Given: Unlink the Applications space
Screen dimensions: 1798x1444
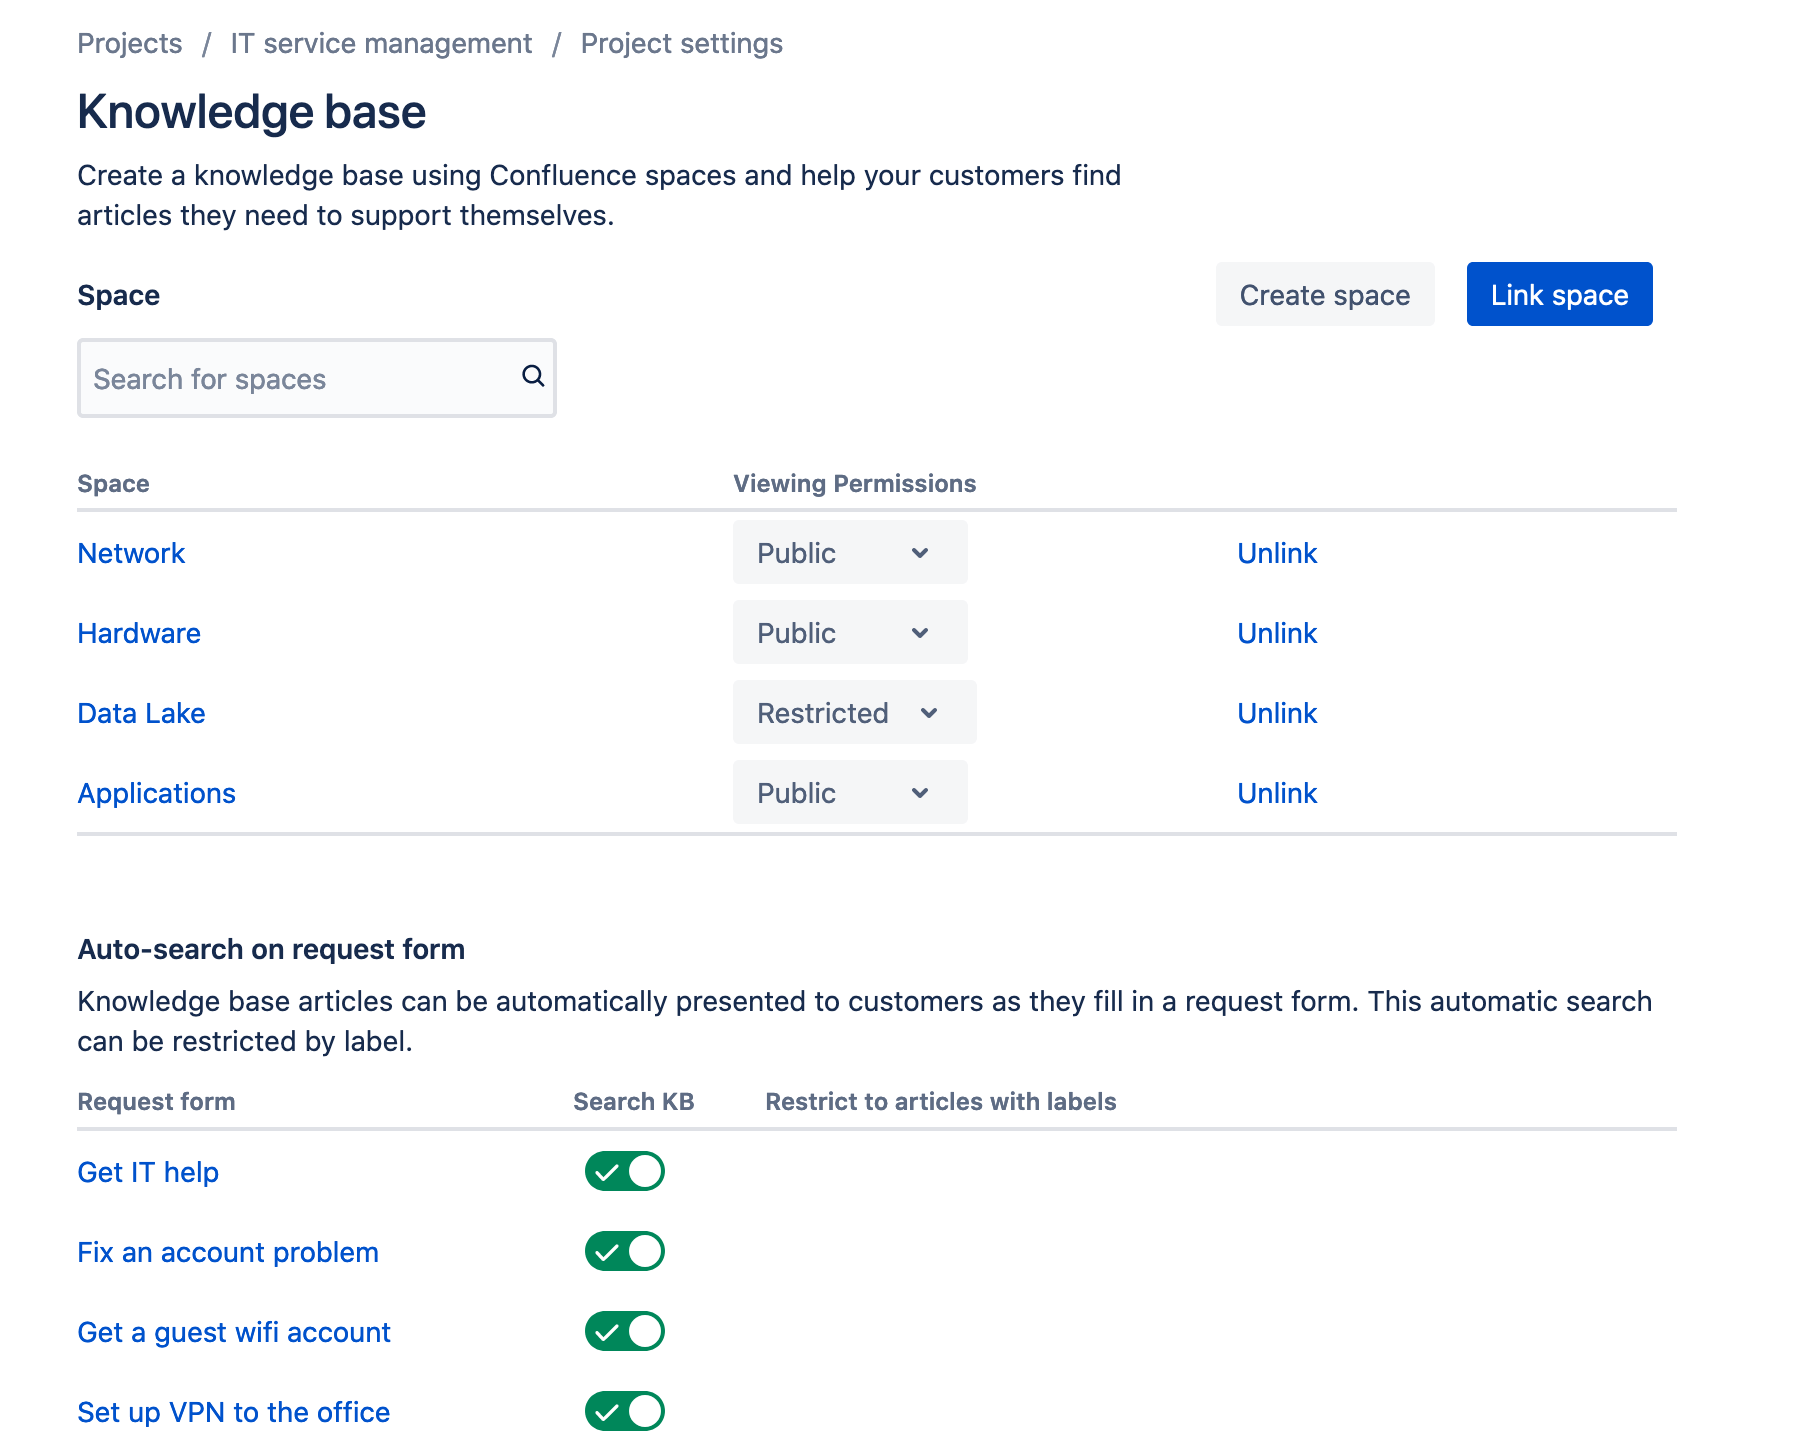Looking at the screenshot, I should point(1276,792).
